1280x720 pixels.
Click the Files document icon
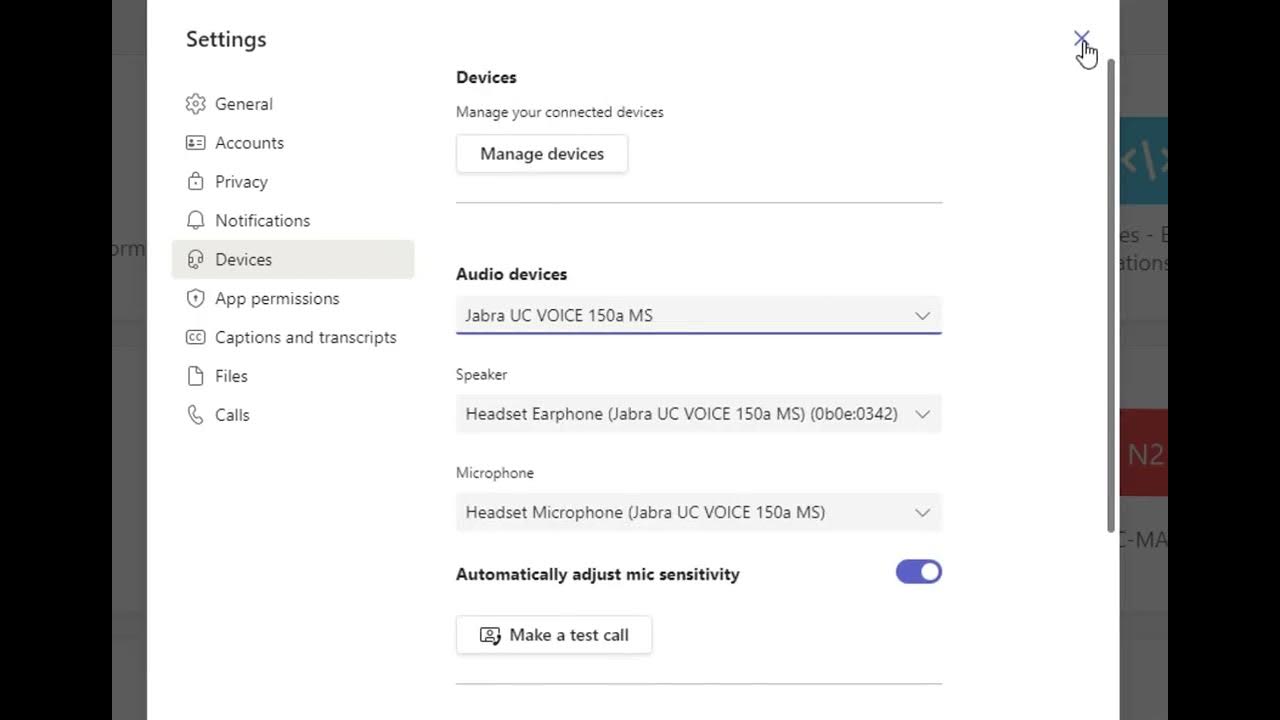[x=195, y=376]
